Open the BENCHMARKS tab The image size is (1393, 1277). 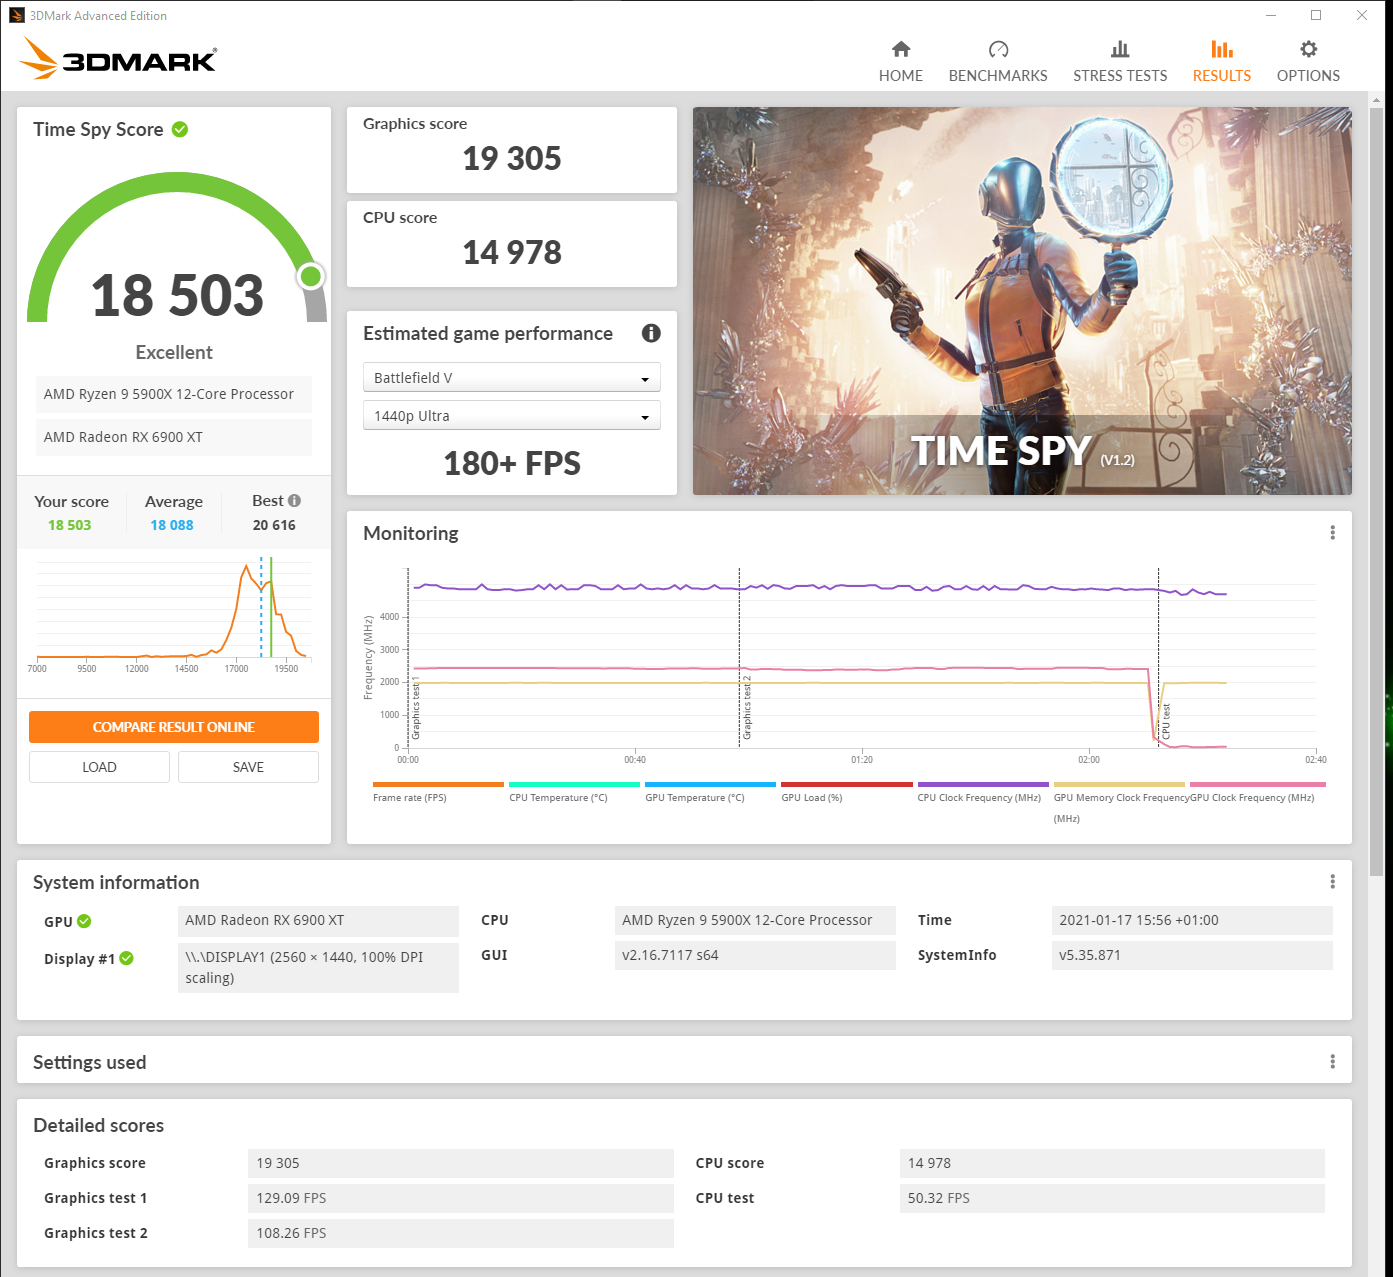[x=998, y=58]
